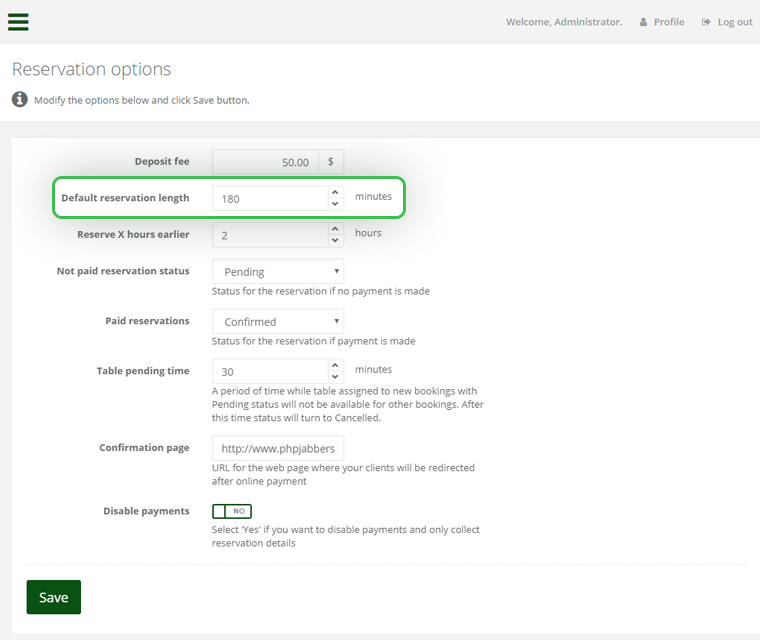Click the Profile user icon
This screenshot has width=760, height=640.
point(643,22)
